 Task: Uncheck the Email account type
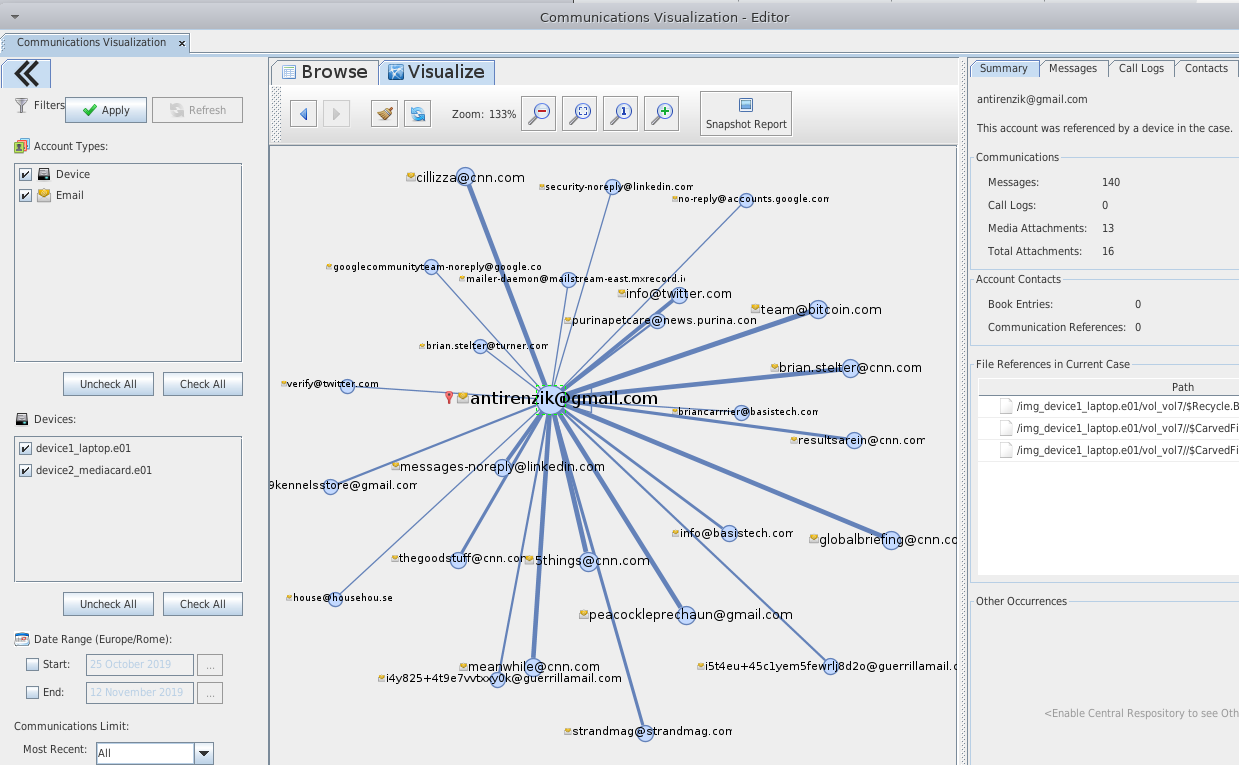click(x=26, y=195)
